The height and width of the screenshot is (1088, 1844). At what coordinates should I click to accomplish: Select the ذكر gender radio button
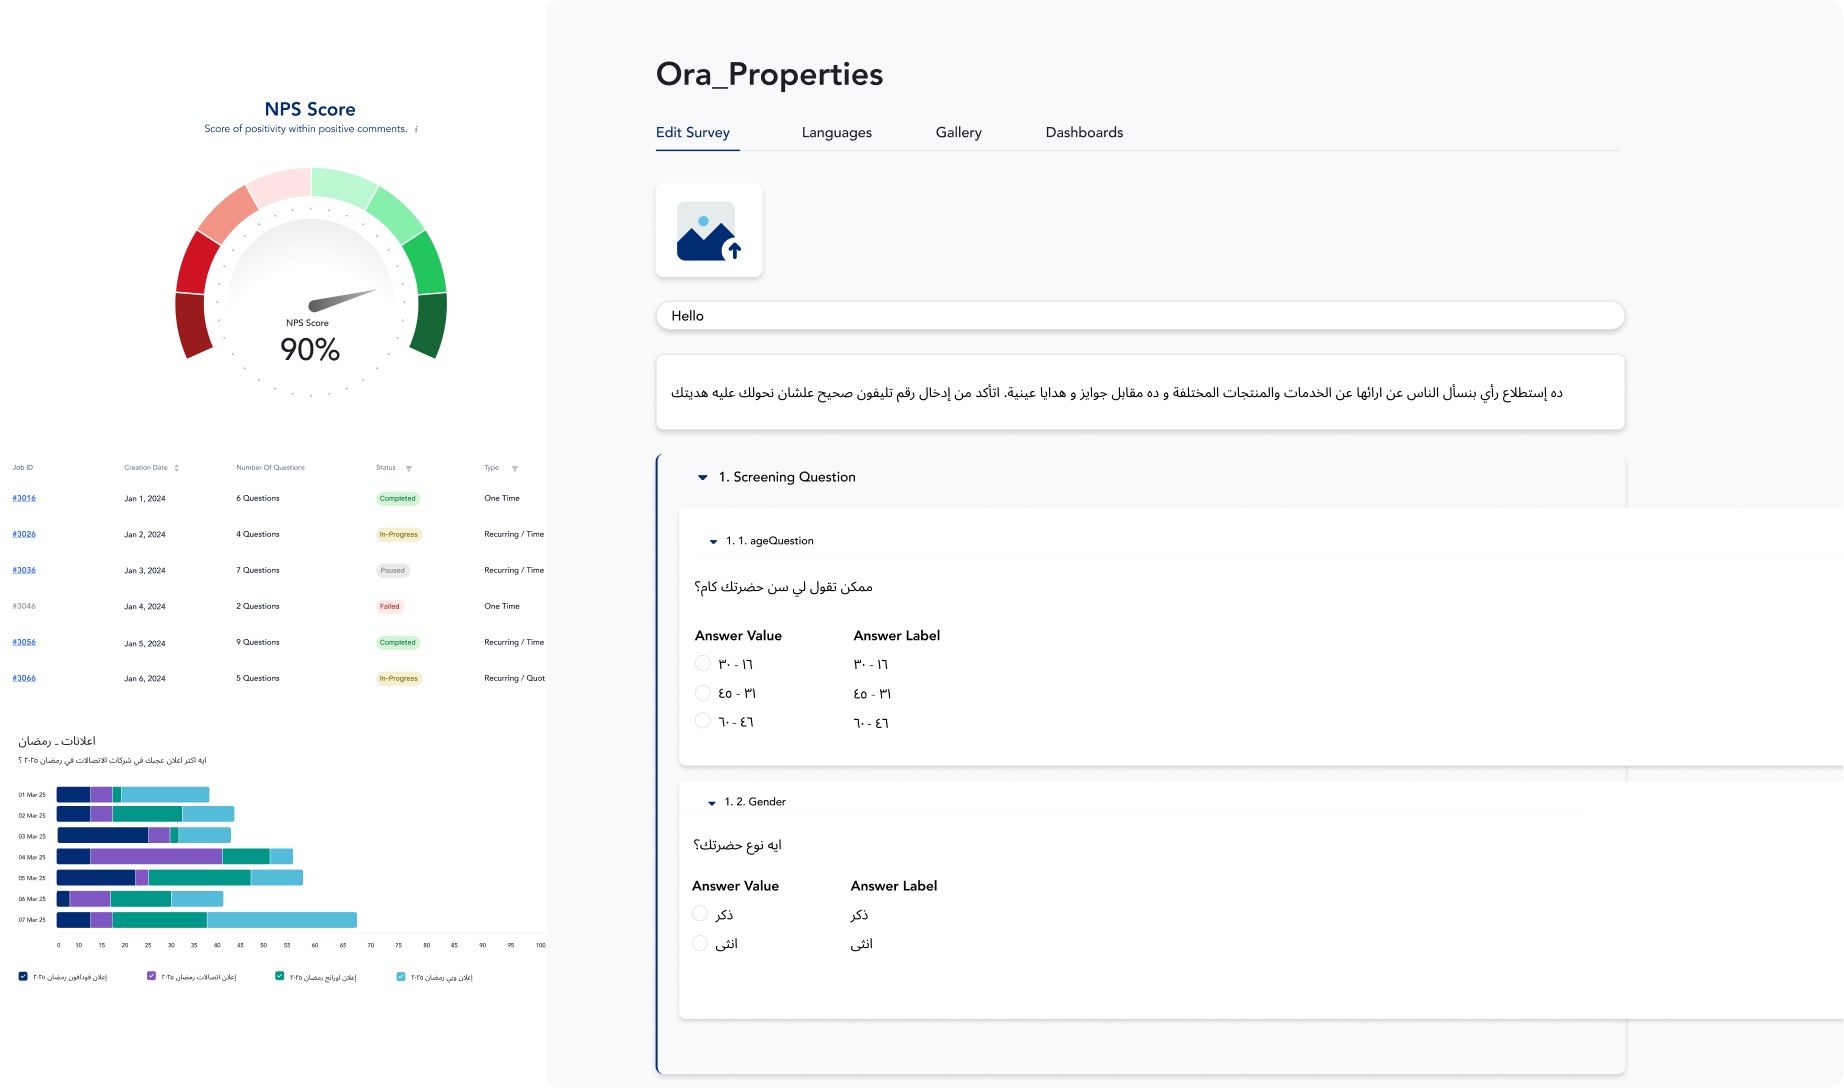(x=700, y=913)
